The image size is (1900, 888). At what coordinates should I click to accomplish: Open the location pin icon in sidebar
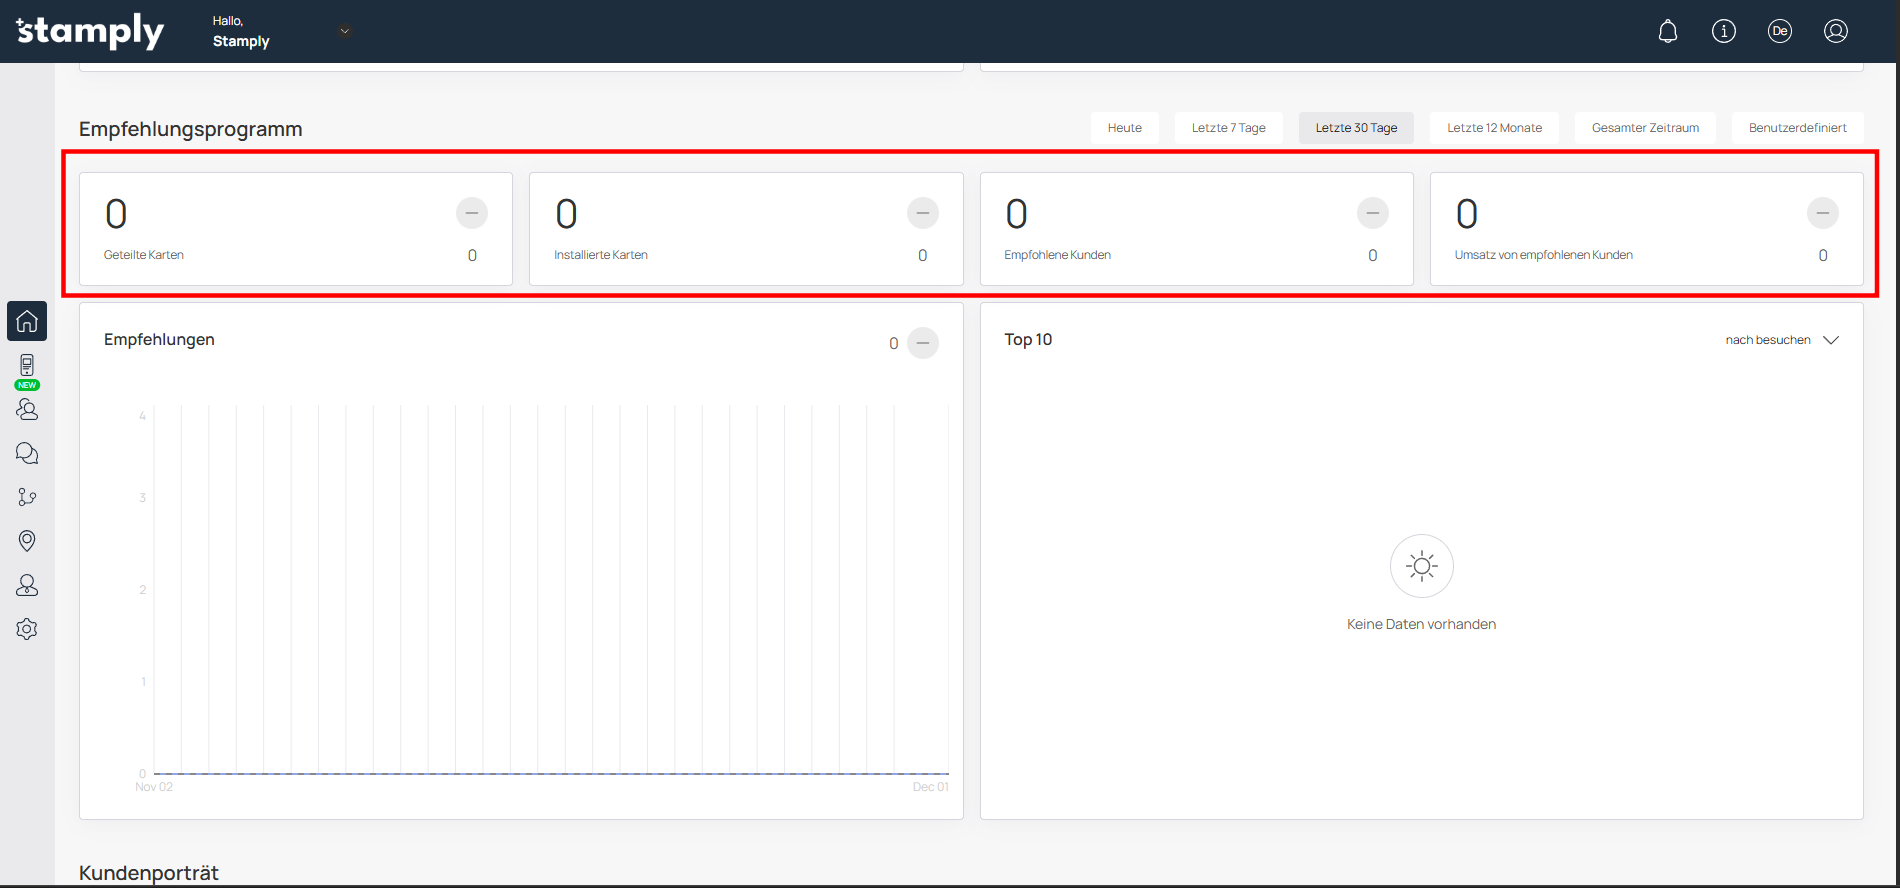[27, 541]
